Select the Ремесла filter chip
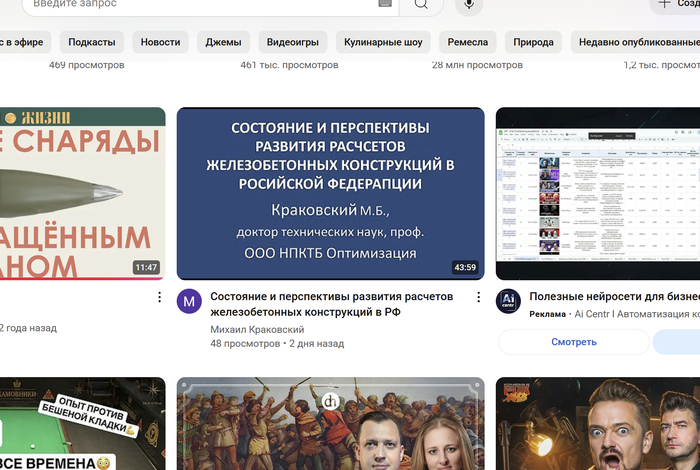This screenshot has width=700, height=470. point(467,42)
